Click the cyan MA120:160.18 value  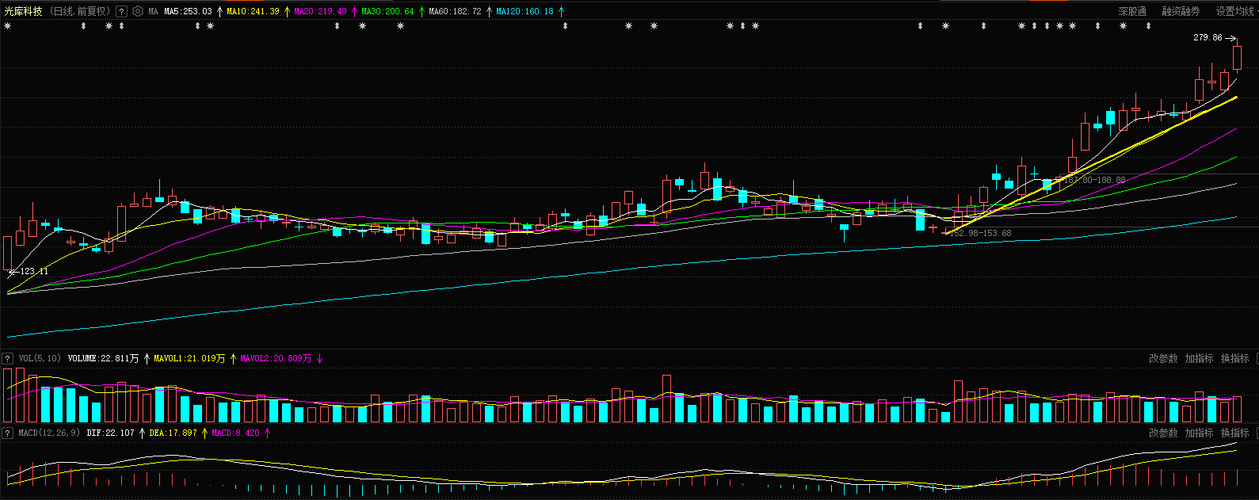[x=525, y=11]
